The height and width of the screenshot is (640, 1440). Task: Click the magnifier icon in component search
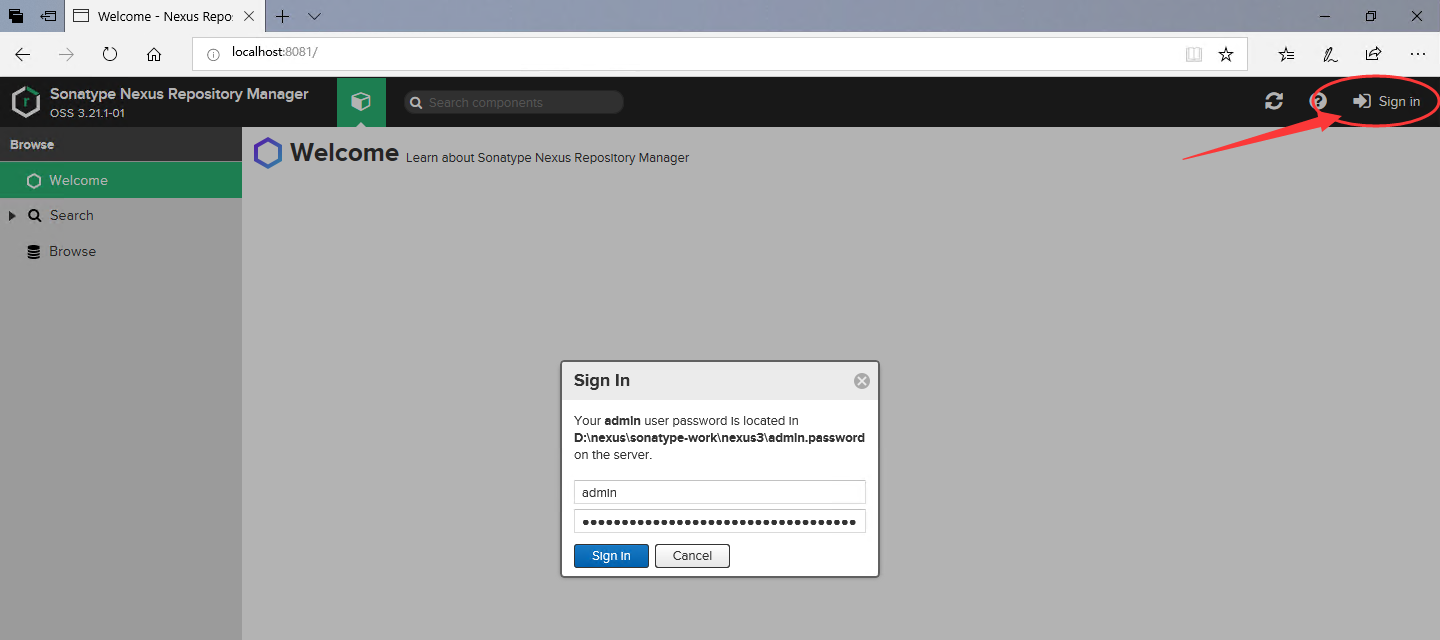pos(416,103)
